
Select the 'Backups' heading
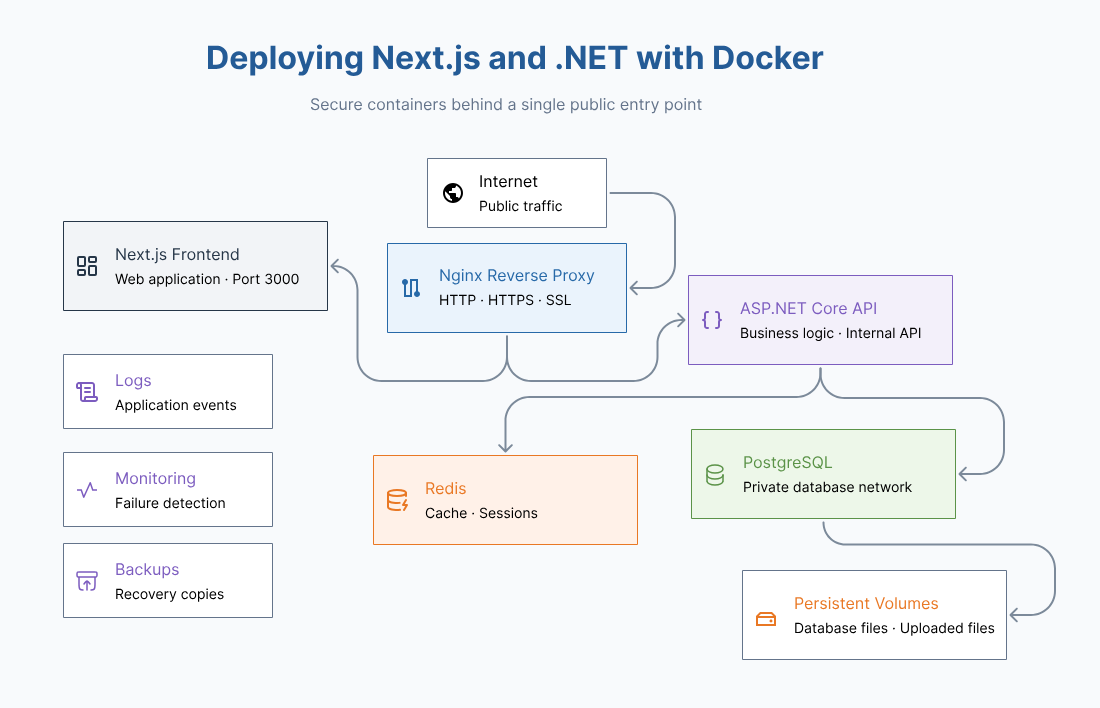tap(147, 569)
